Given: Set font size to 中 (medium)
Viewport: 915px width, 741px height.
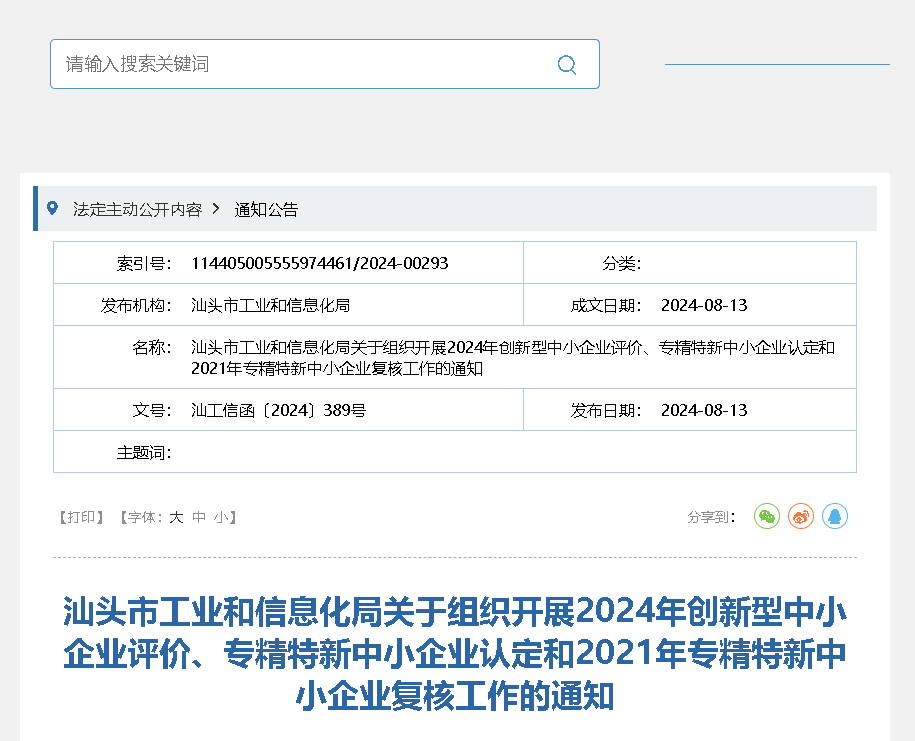Looking at the screenshot, I should point(199,517).
